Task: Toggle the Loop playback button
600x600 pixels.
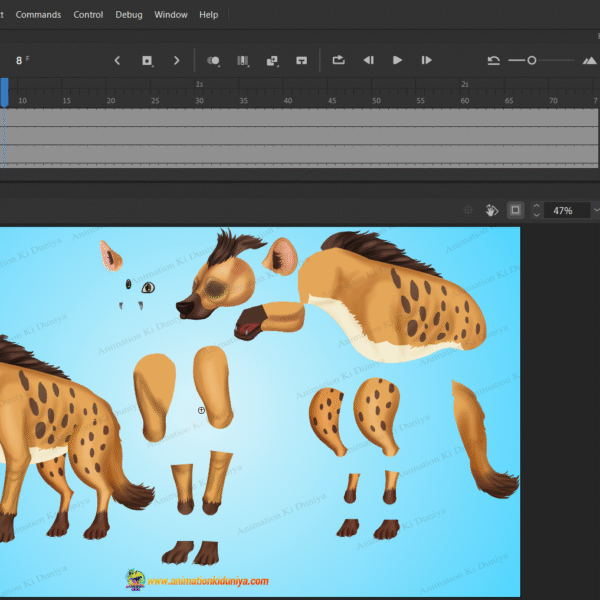Action: pos(339,60)
